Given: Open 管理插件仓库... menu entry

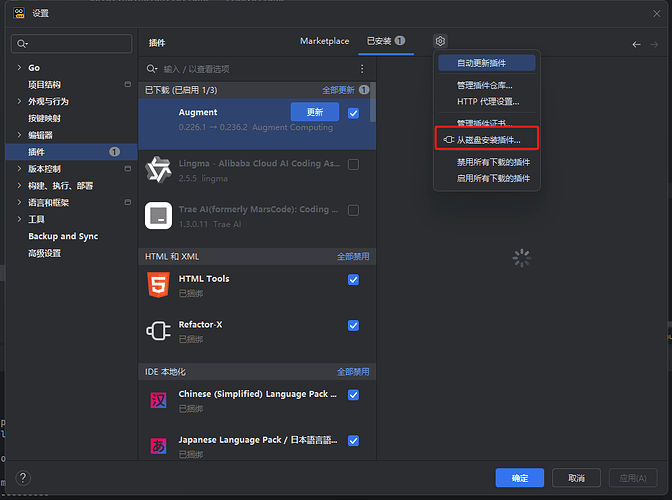Looking at the screenshot, I should [x=486, y=85].
